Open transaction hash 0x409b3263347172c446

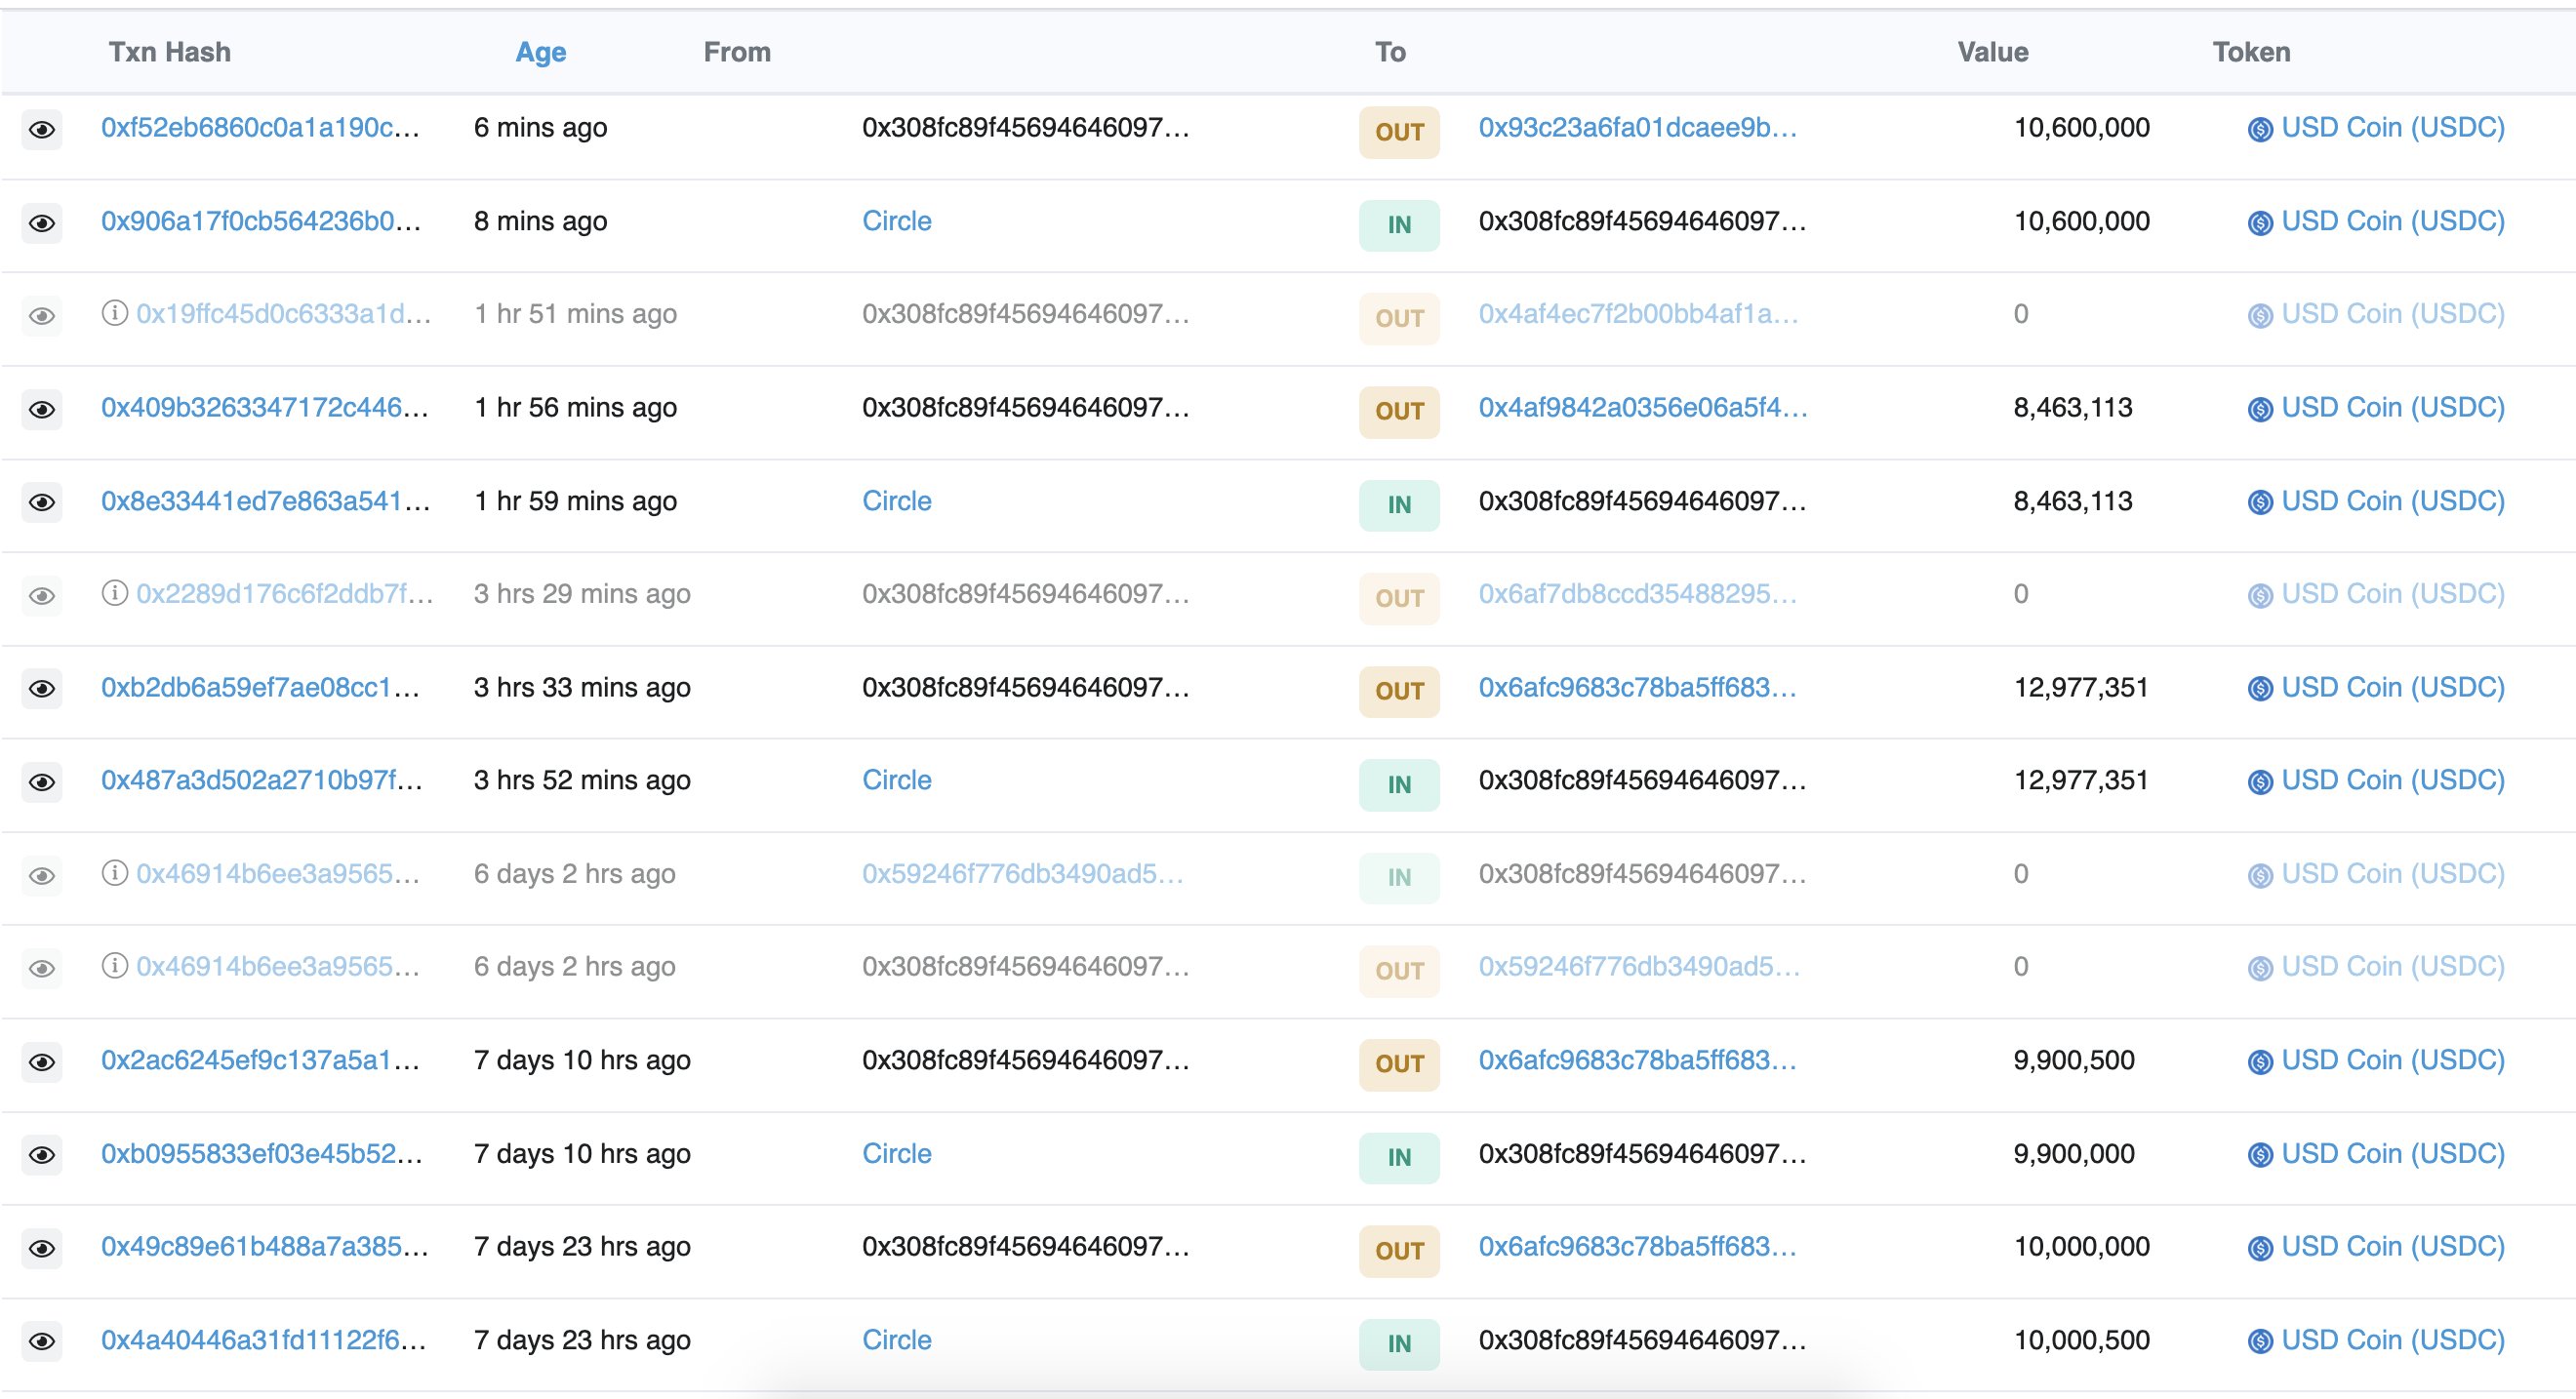[x=265, y=407]
